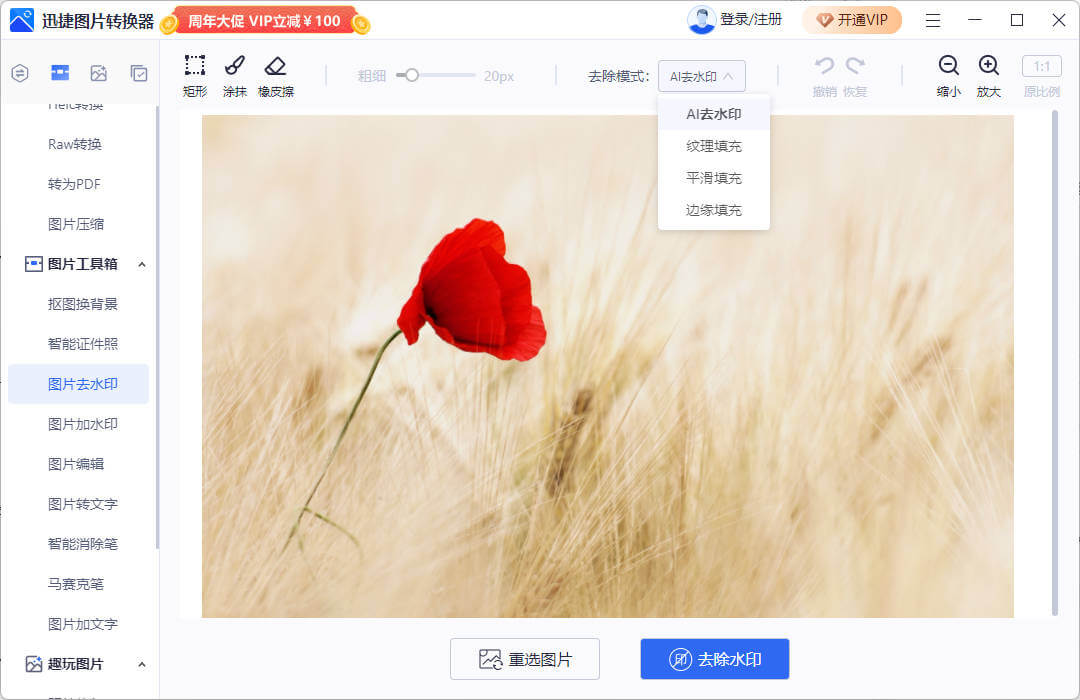Image resolution: width=1080 pixels, height=700 pixels.
Task: Choose 平滑填充 from the mode list
Action: (x=714, y=178)
